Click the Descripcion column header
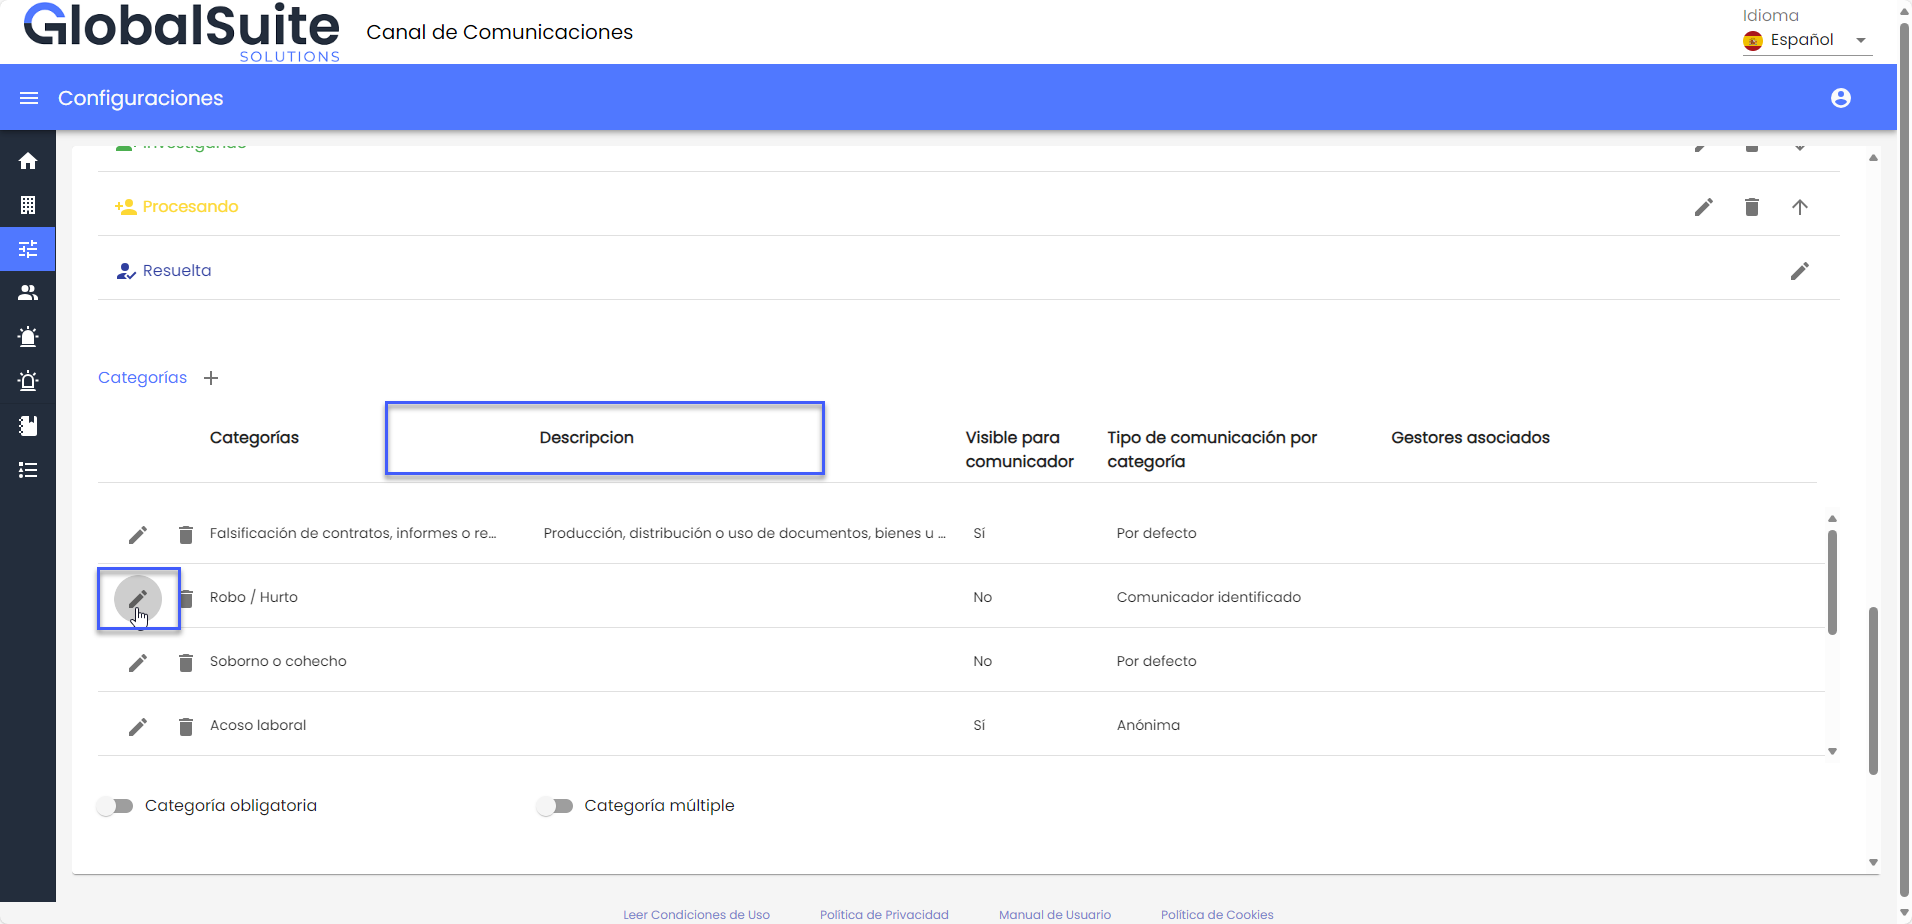 pyautogui.click(x=587, y=438)
